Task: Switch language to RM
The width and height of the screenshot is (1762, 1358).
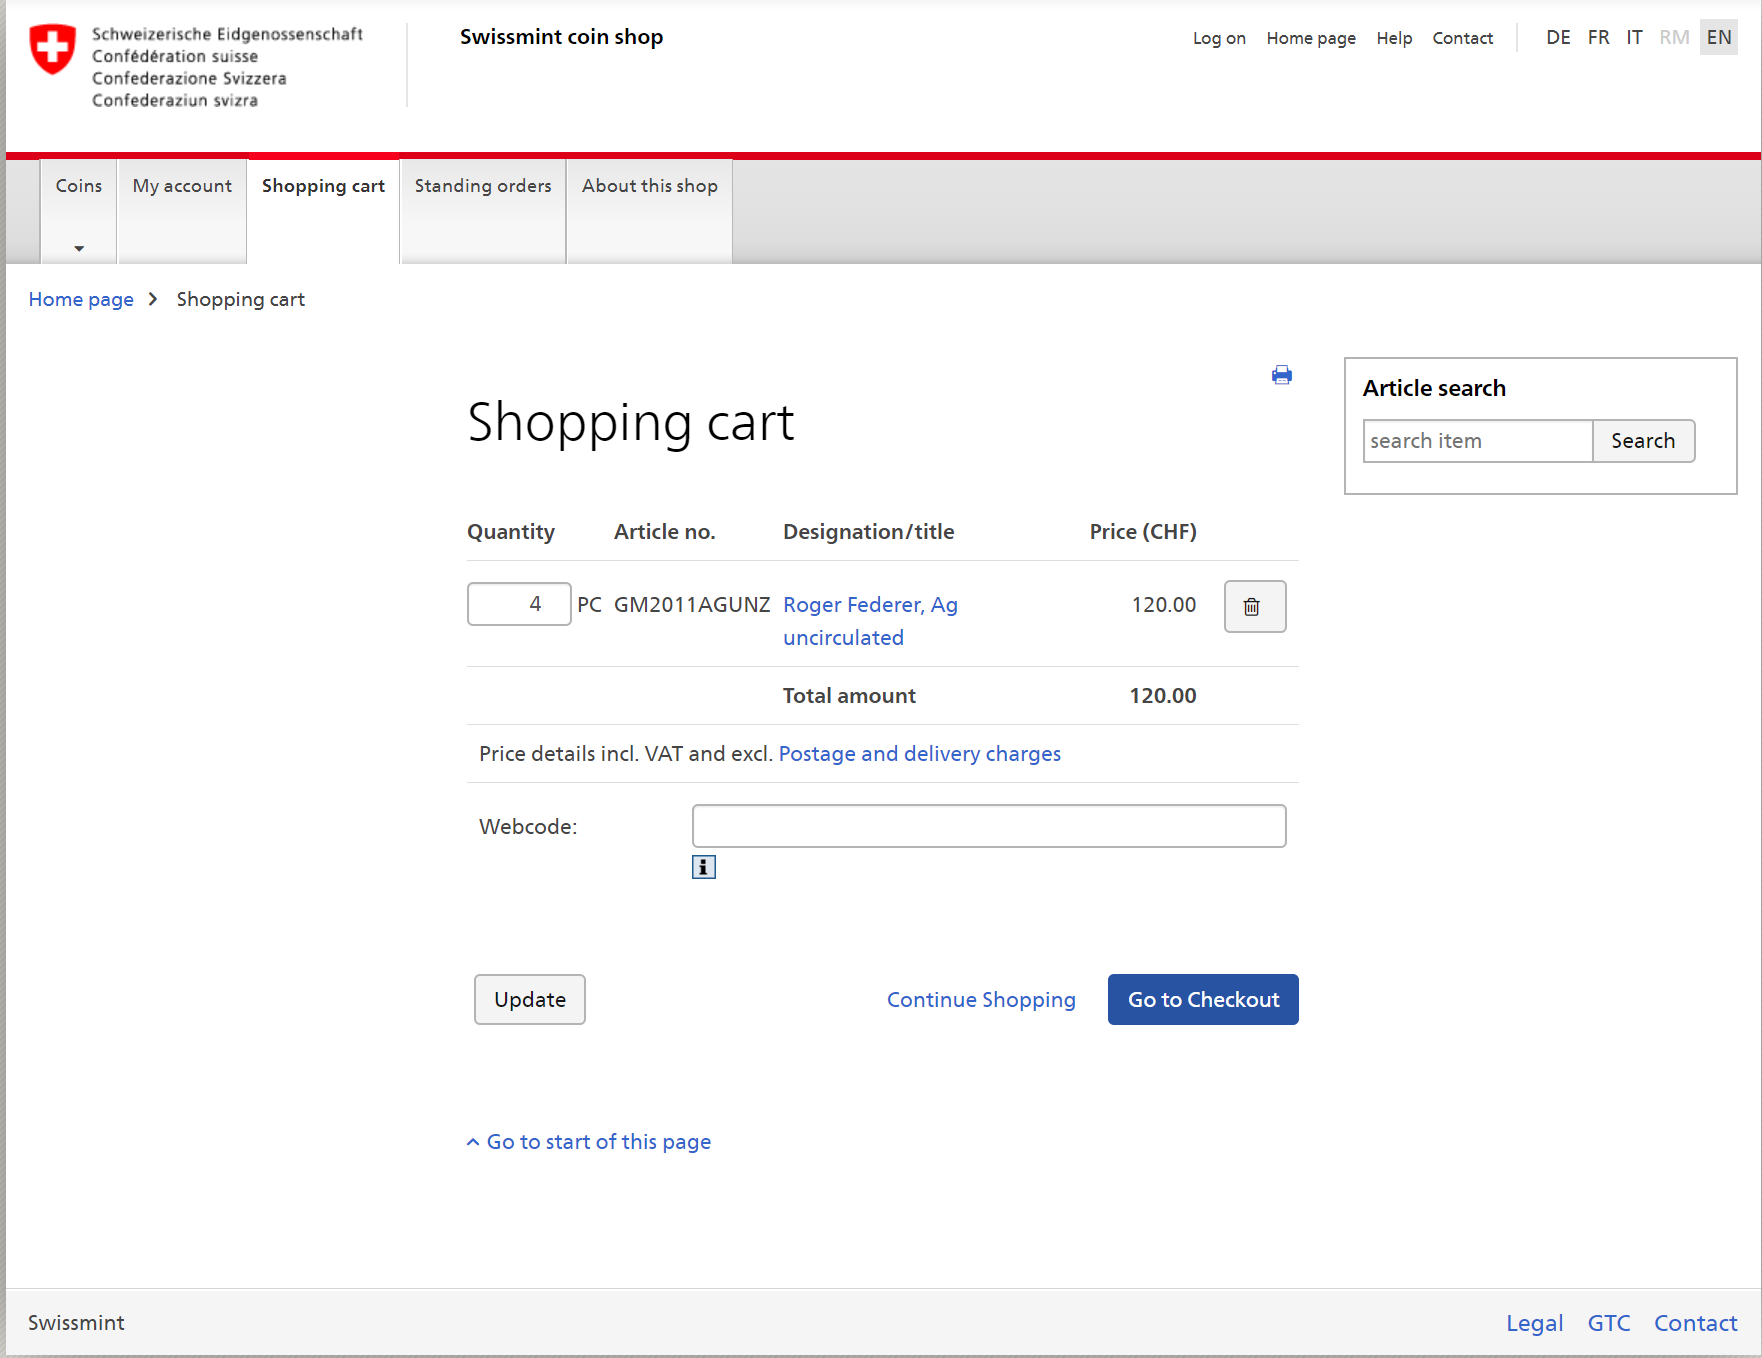Action: (x=1674, y=38)
